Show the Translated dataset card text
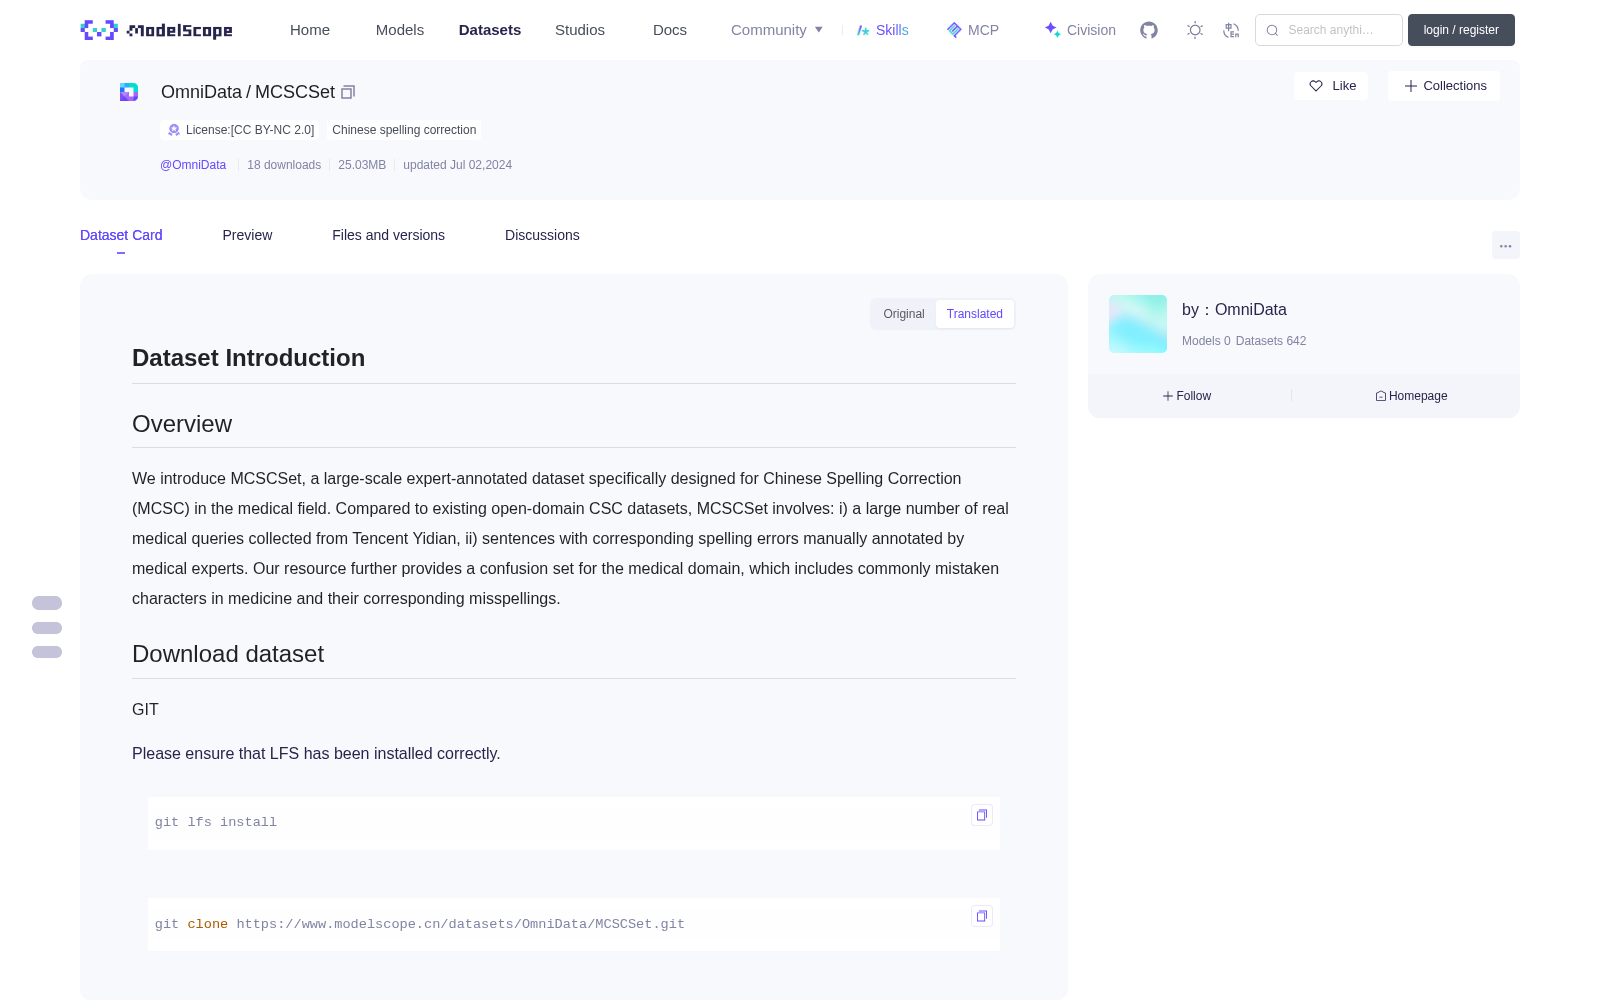This screenshot has height=1000, width=1600. pos(975,314)
